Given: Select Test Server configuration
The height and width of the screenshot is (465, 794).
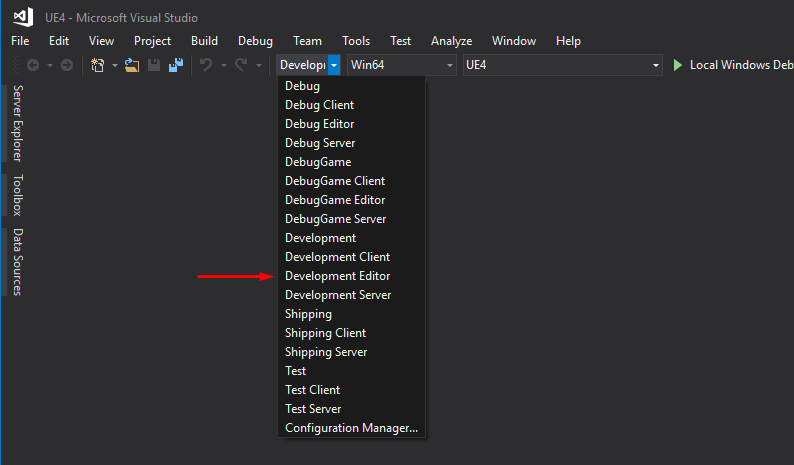Looking at the screenshot, I should 351,409.
